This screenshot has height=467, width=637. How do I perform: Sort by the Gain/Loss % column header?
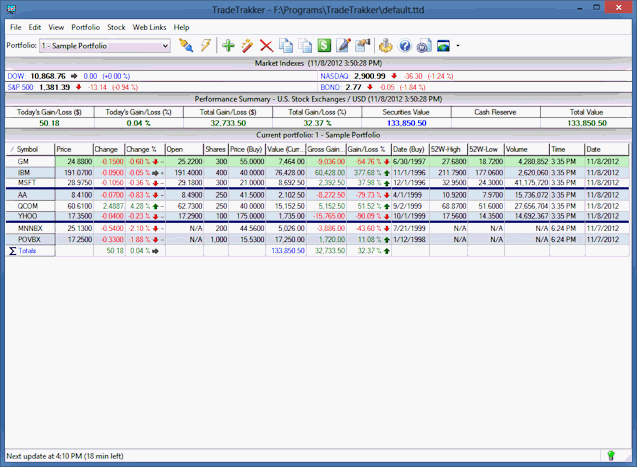click(368, 149)
